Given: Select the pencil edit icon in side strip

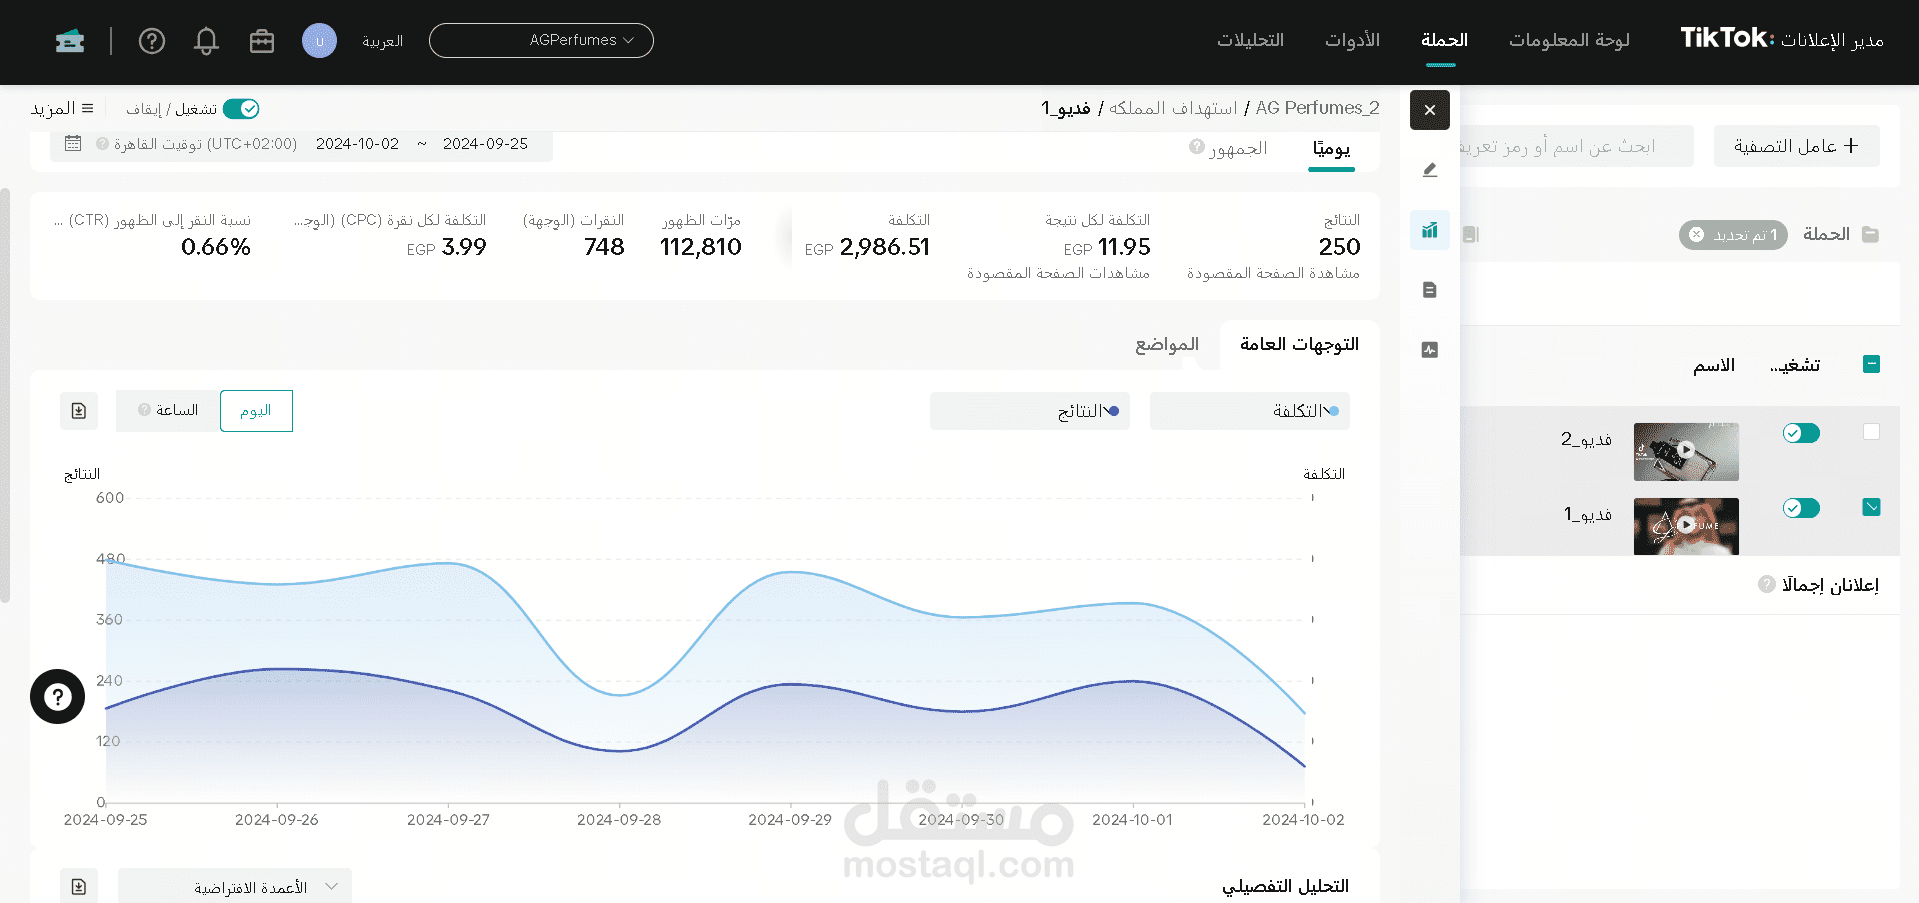Looking at the screenshot, I should click(x=1430, y=170).
